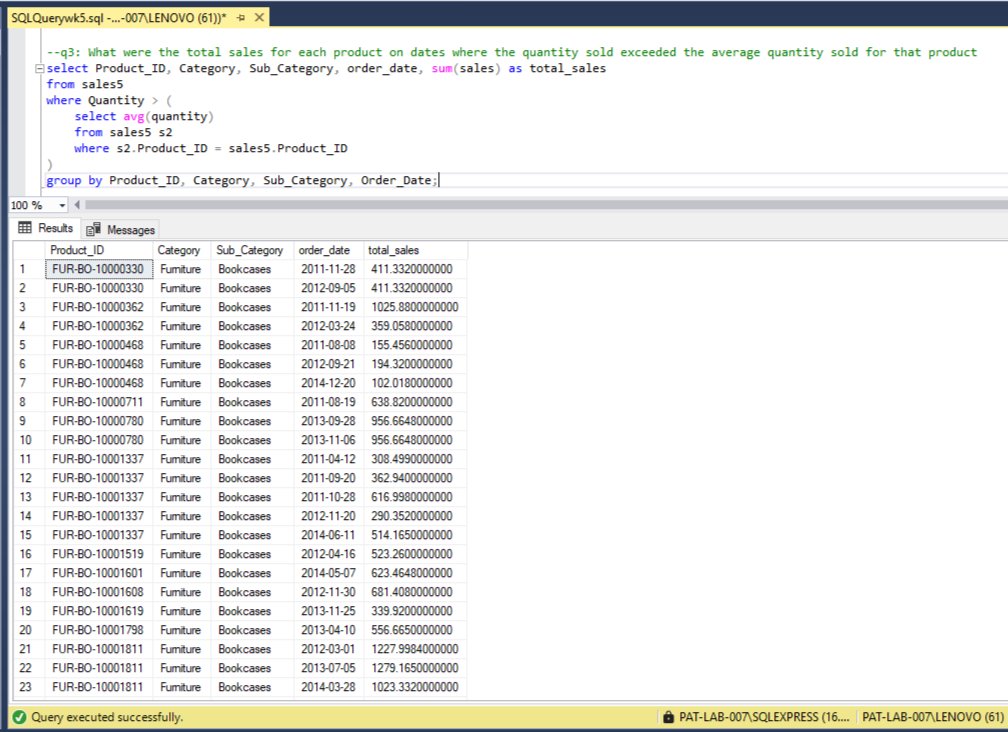Click PAT-LAB-007\SQLEXPRESS server status entry
This screenshot has height=732, width=1008.
764,717
